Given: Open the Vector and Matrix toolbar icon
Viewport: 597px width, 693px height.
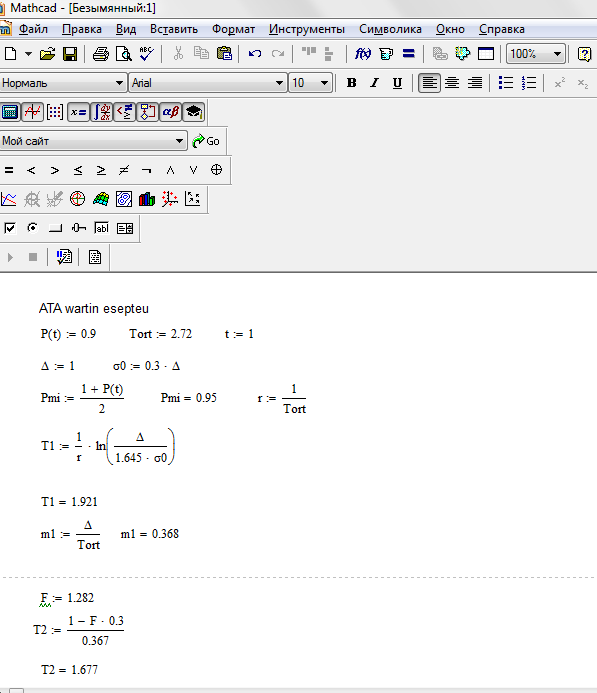Looking at the screenshot, I should 55,112.
